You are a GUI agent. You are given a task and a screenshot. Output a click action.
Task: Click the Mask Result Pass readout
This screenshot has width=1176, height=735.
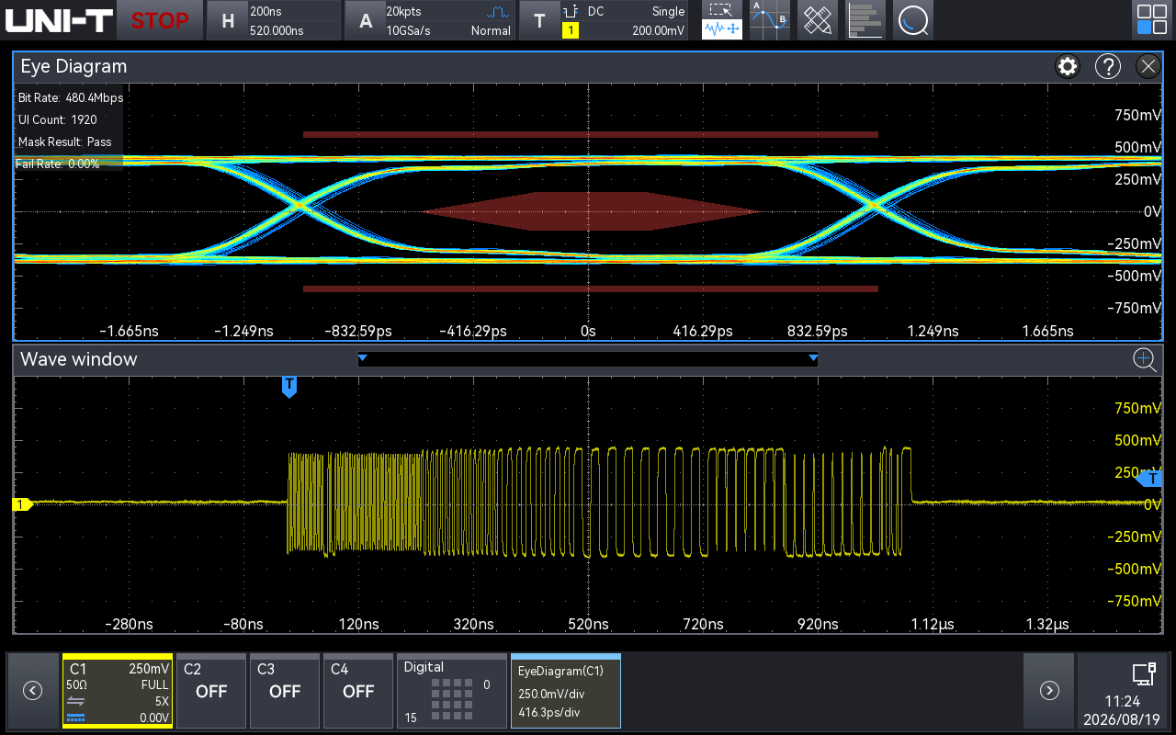click(64, 142)
